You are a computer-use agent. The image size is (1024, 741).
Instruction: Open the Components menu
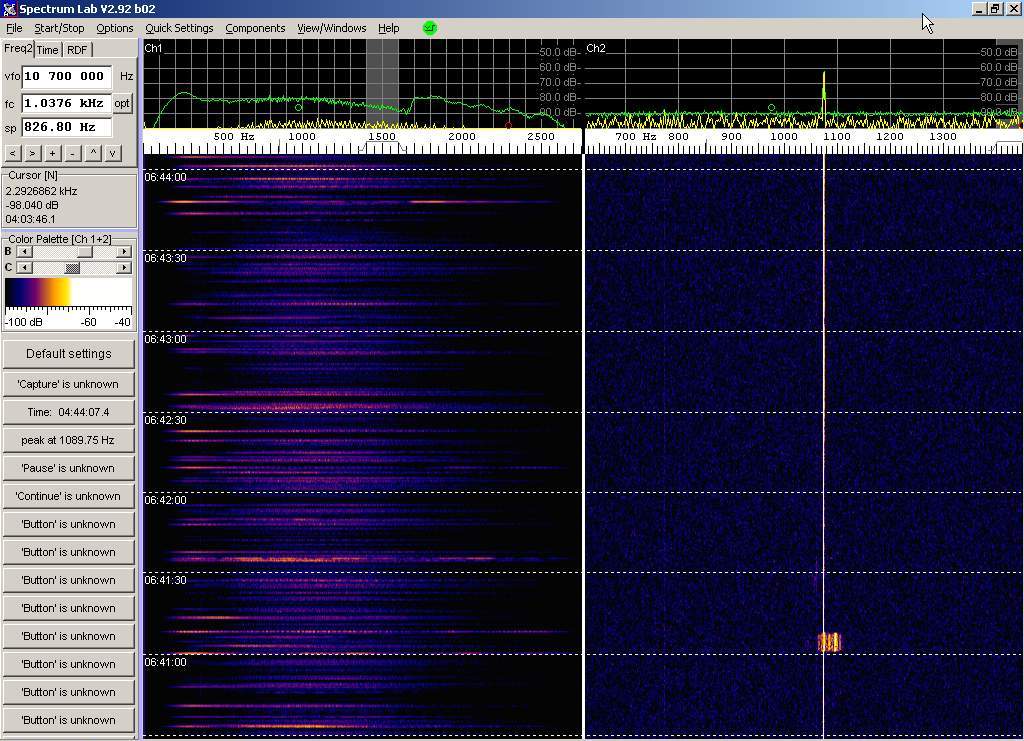pyautogui.click(x=255, y=28)
